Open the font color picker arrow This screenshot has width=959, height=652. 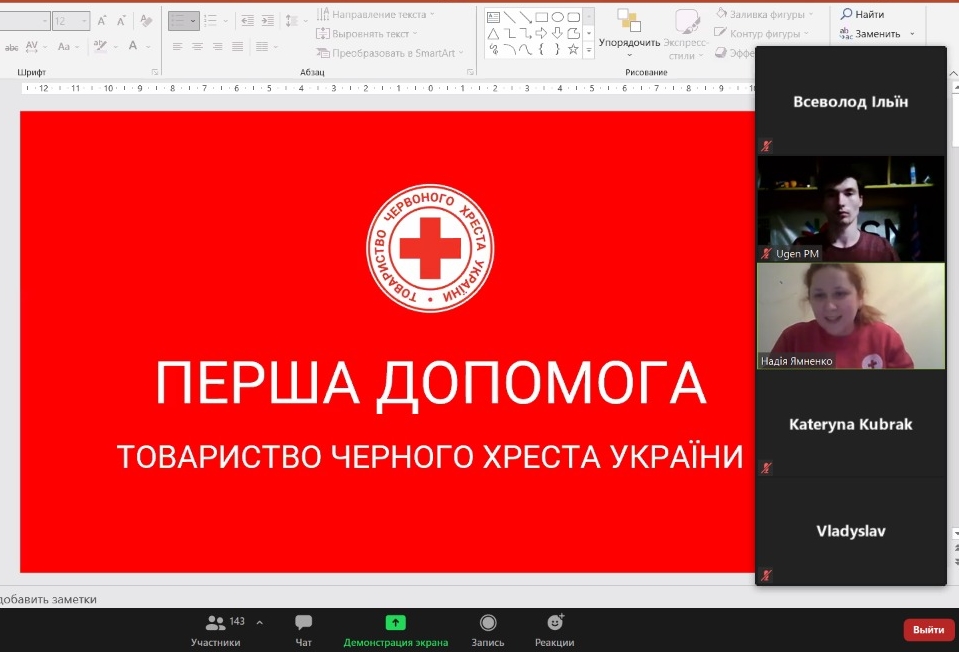[149, 47]
